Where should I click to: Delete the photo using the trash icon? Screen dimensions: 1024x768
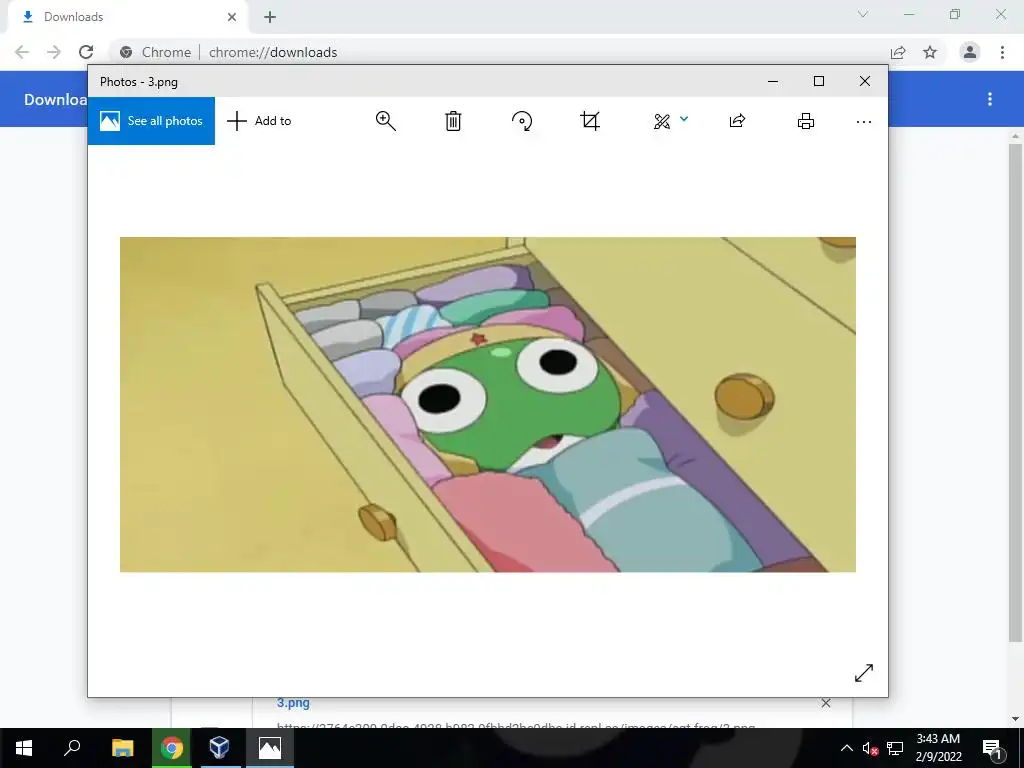coord(453,121)
